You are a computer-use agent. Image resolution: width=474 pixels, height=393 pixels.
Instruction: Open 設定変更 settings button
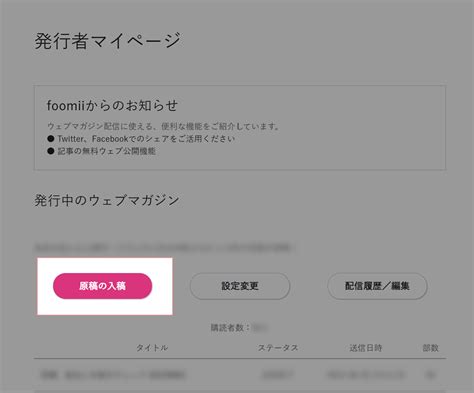point(240,286)
